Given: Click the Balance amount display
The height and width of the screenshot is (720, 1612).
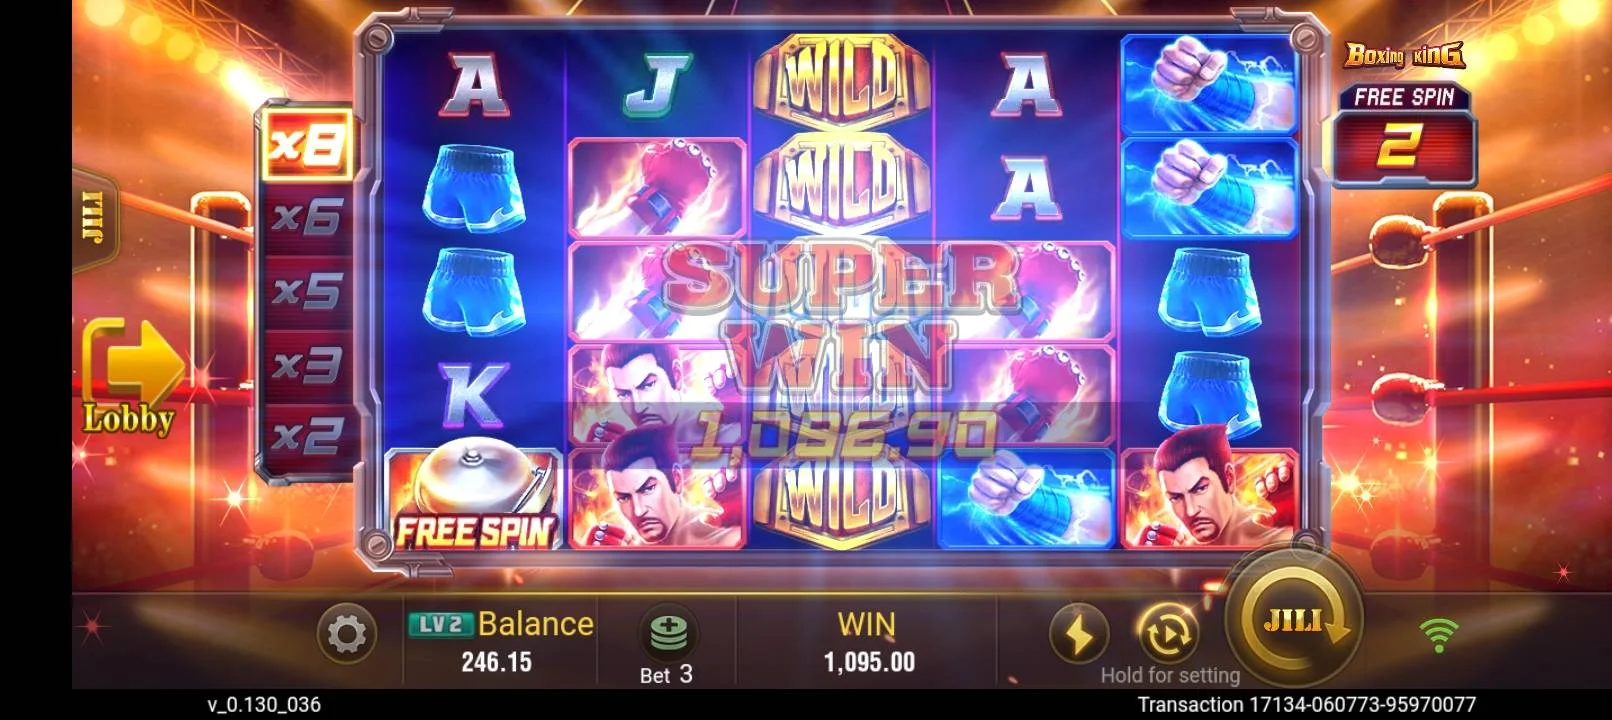Looking at the screenshot, I should (497, 661).
